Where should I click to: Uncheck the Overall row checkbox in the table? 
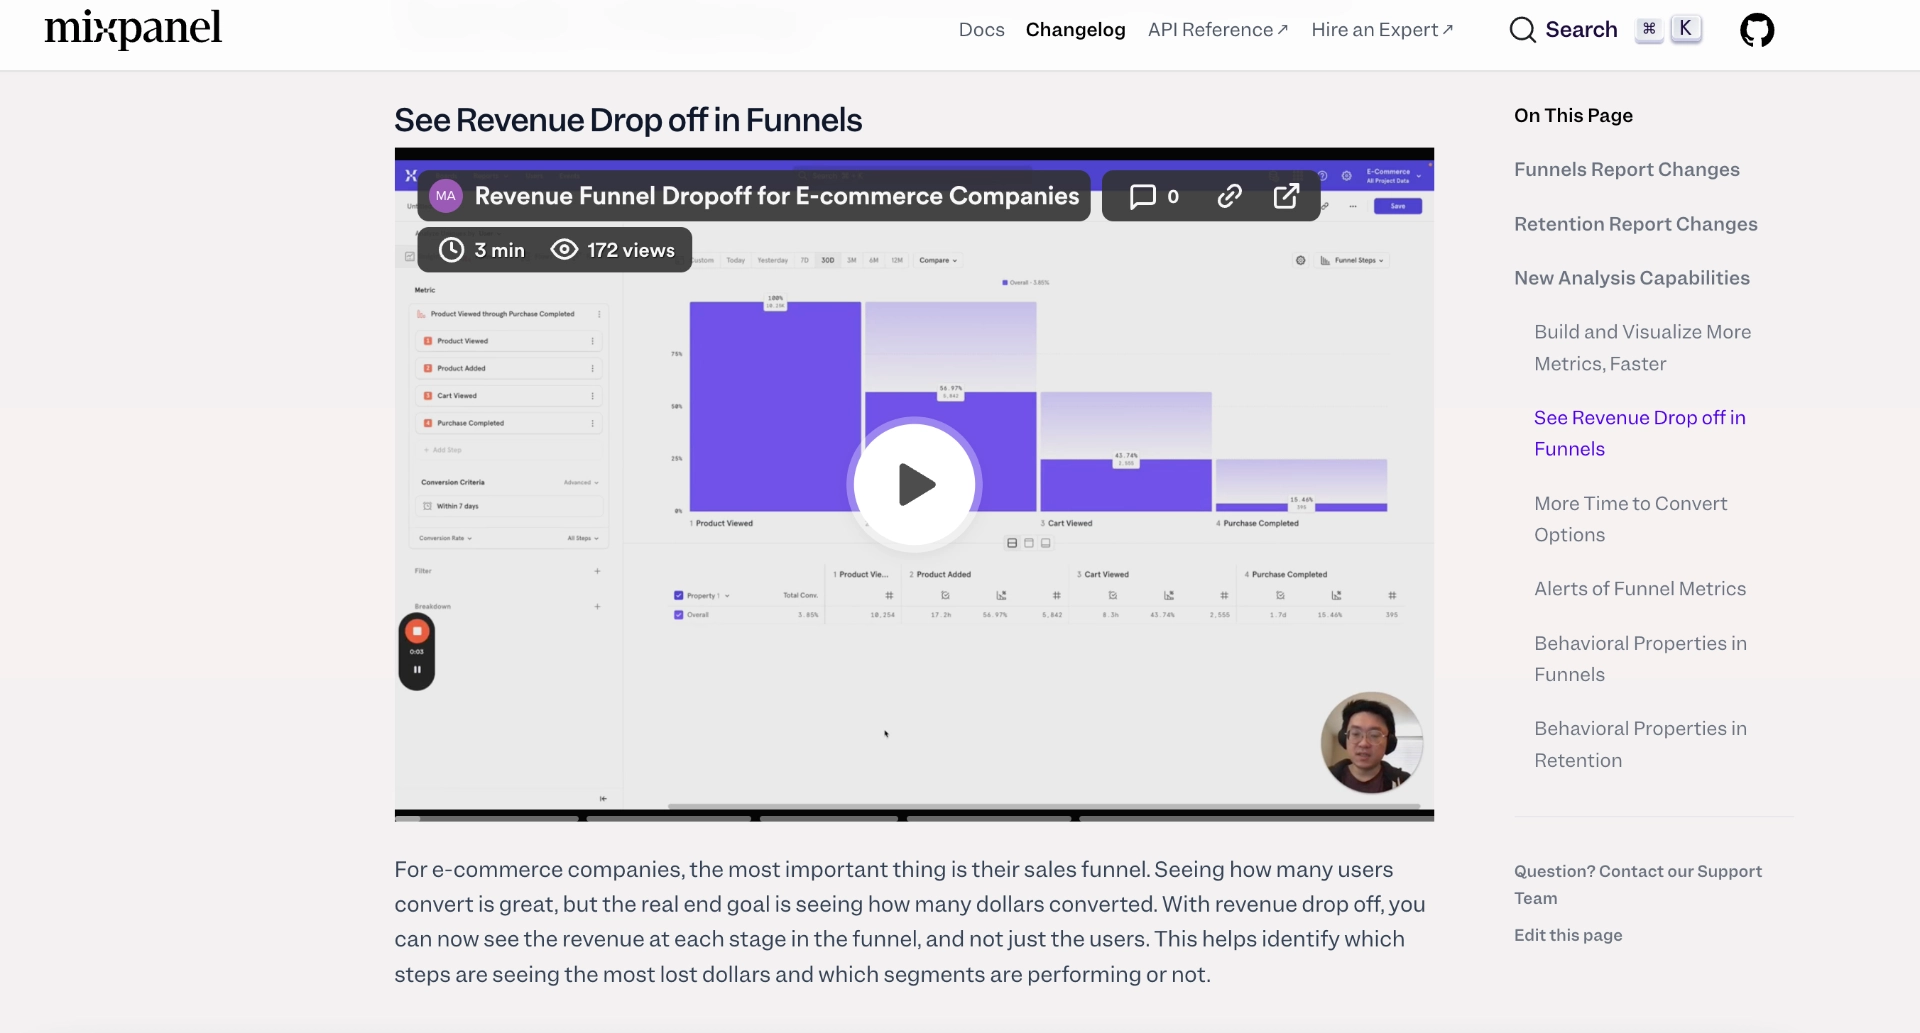tap(678, 615)
